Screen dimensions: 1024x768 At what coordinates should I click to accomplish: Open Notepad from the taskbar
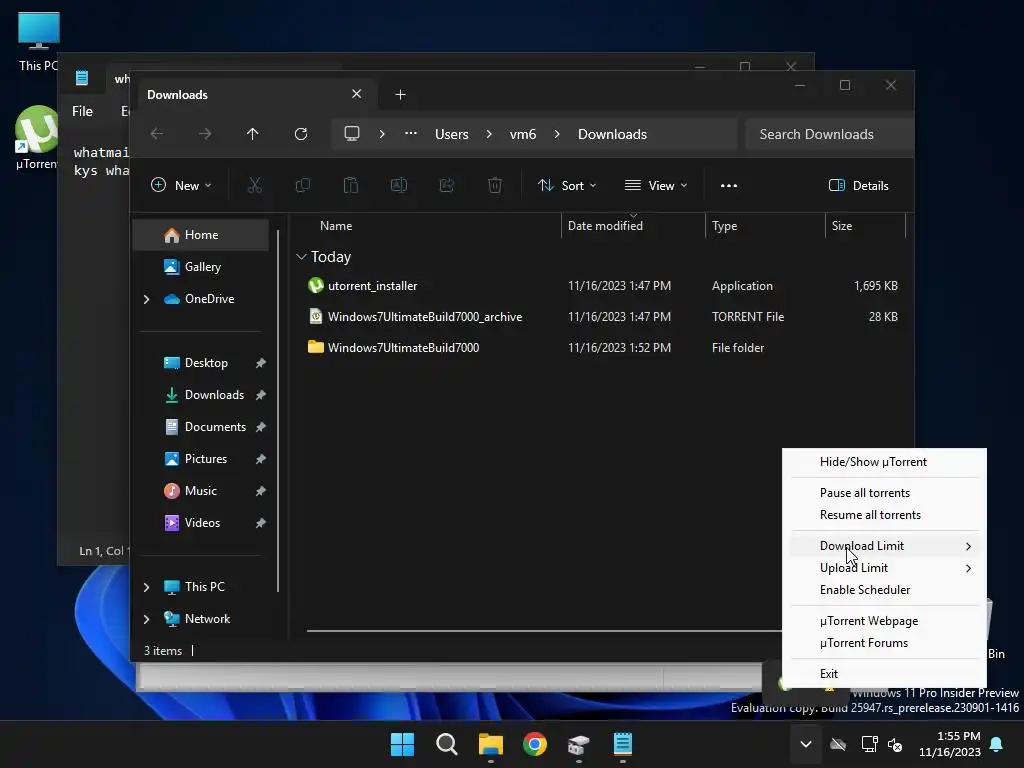pos(623,744)
